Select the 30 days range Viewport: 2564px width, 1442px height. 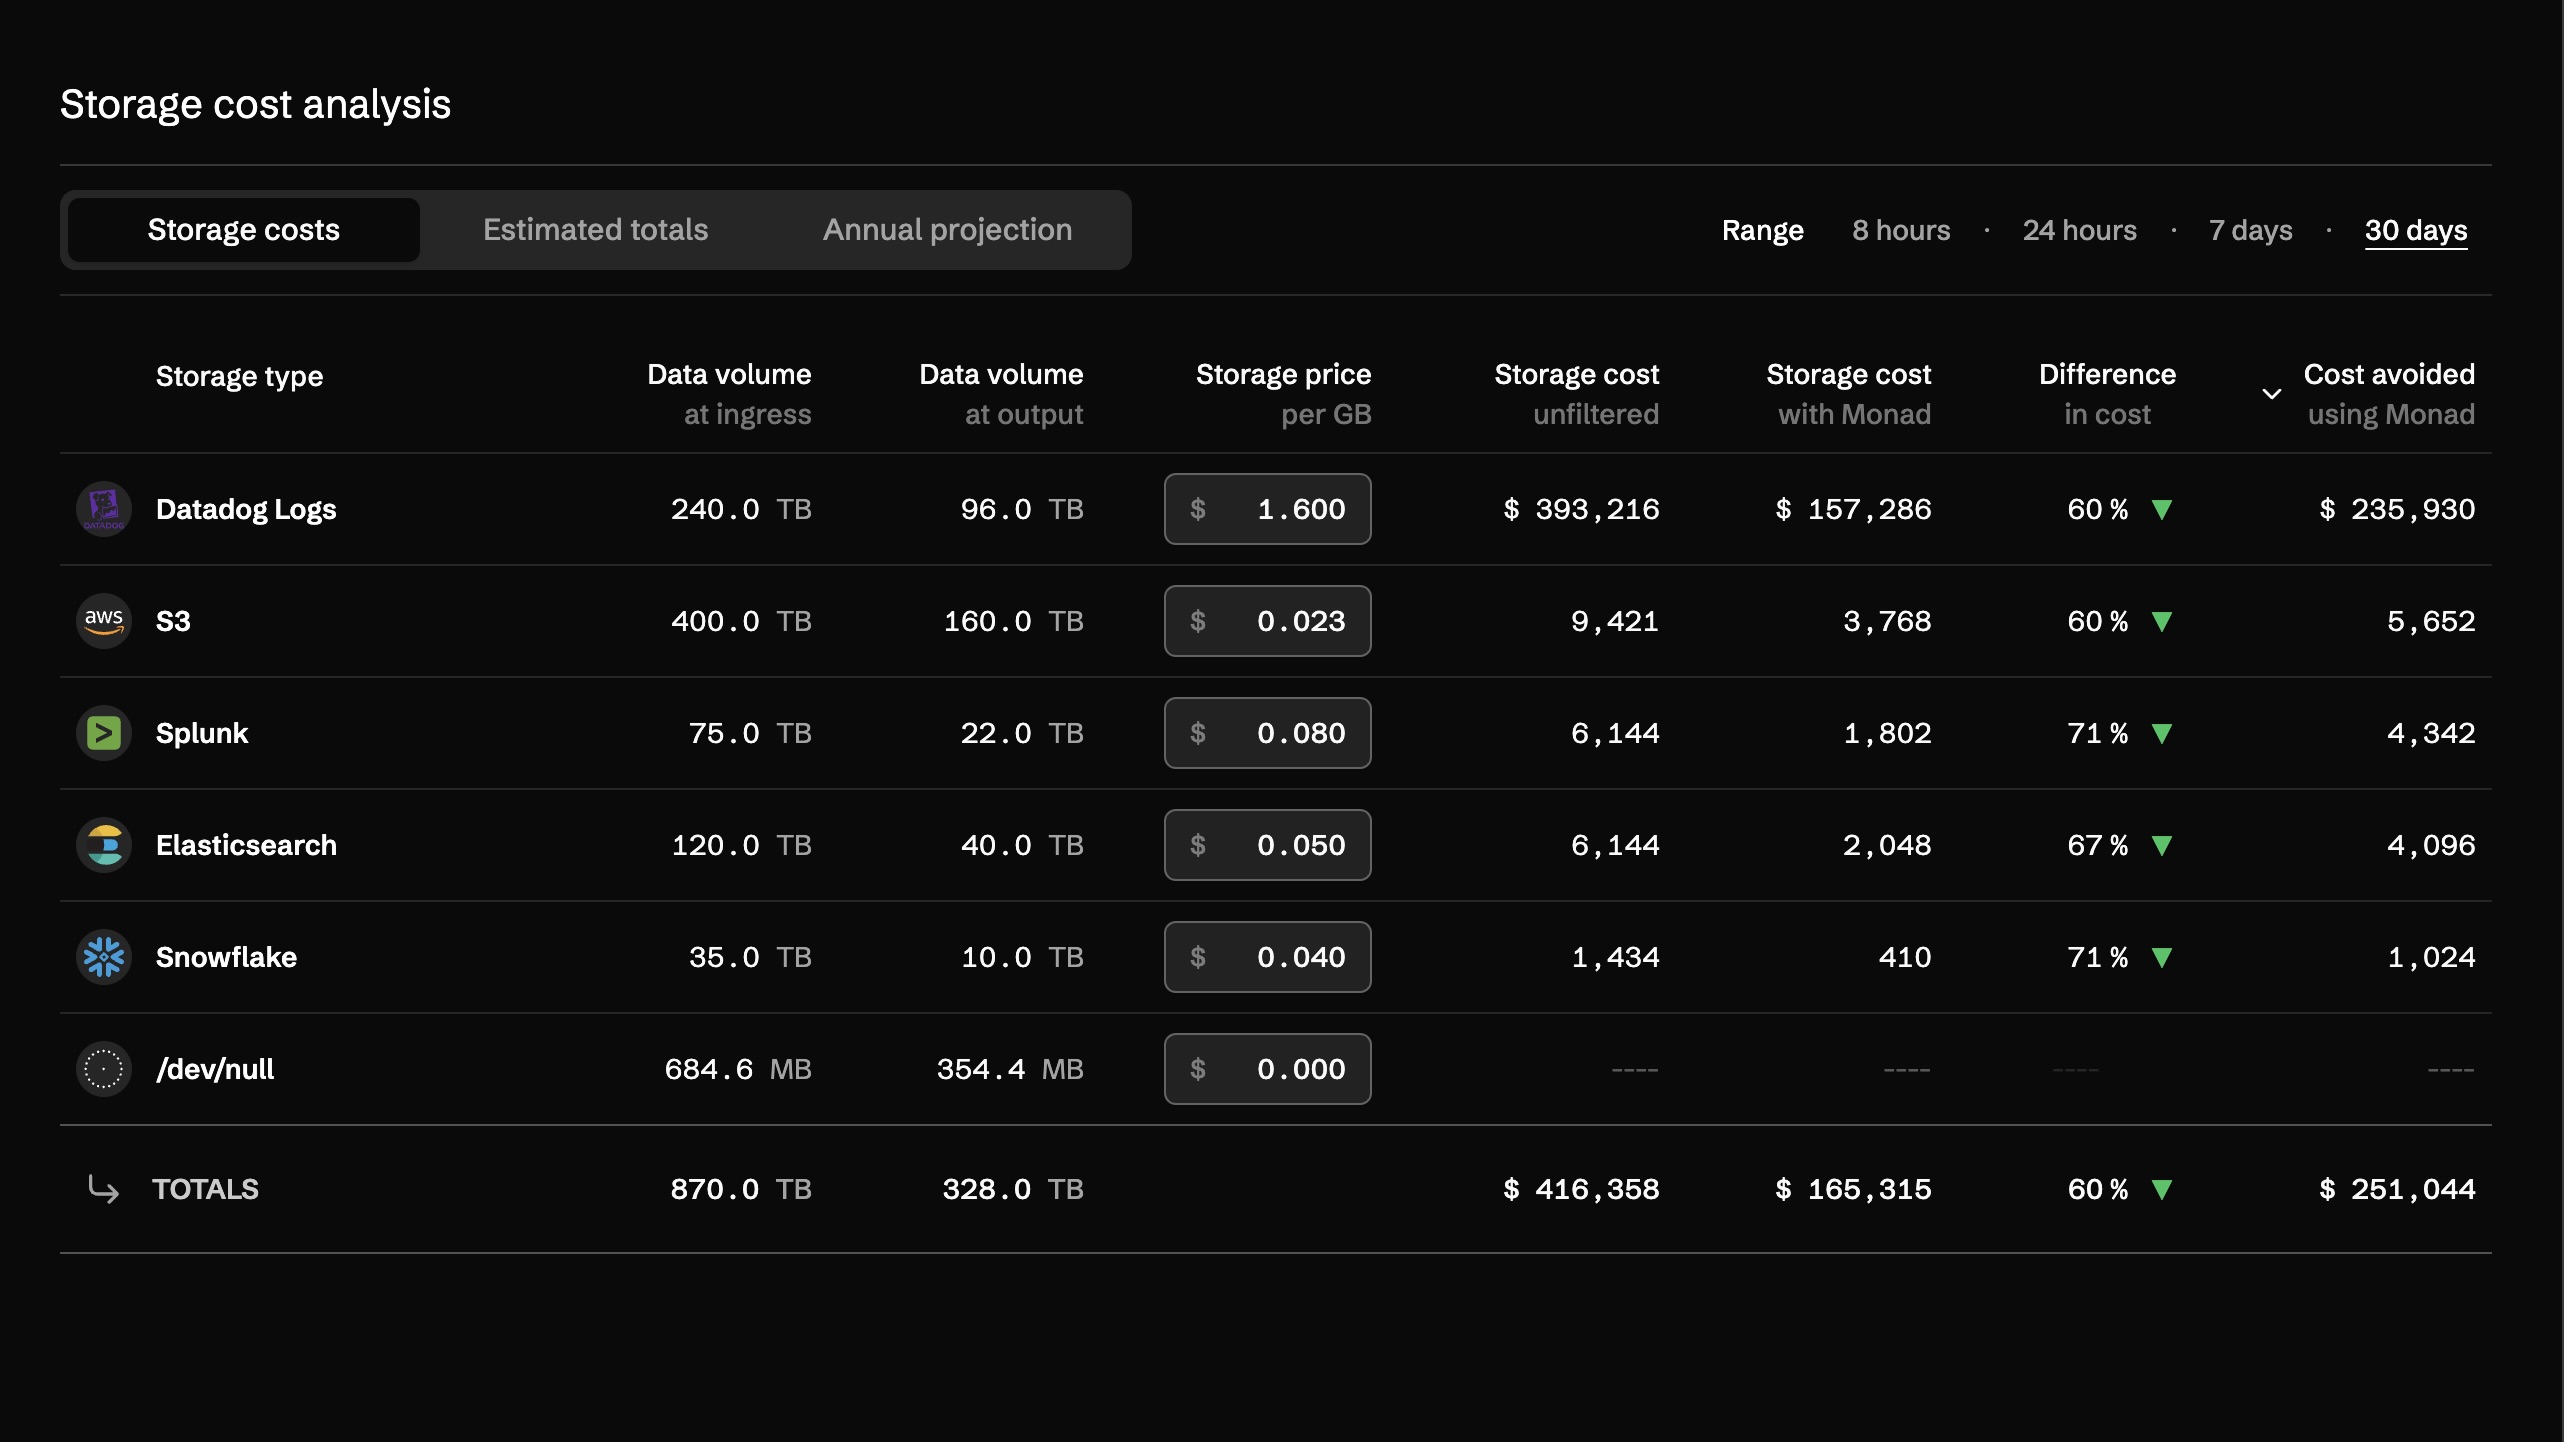[x=2415, y=230]
